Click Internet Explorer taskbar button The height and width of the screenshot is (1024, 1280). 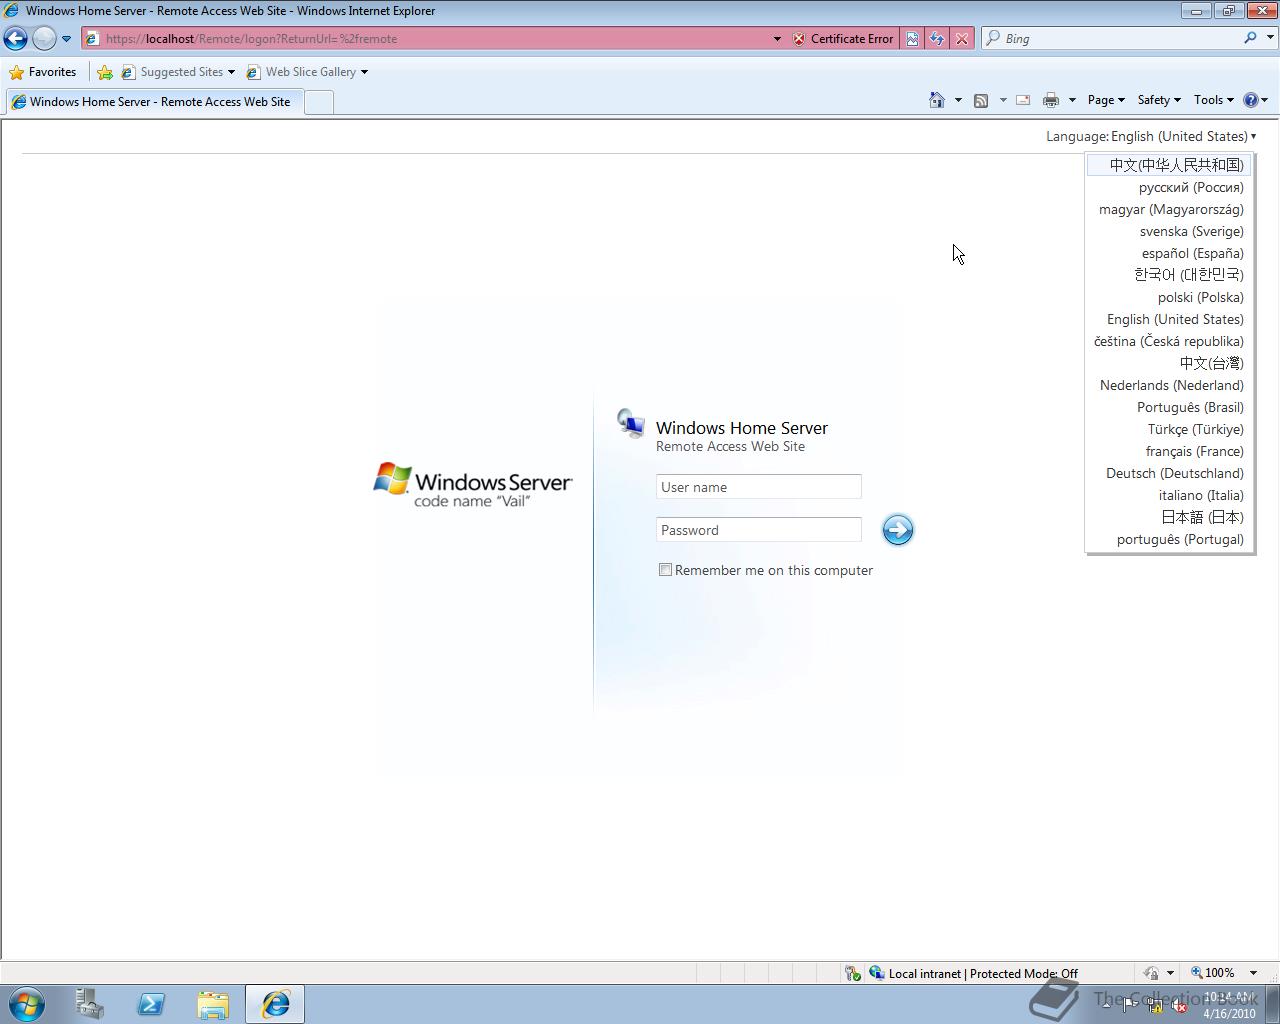point(275,1004)
